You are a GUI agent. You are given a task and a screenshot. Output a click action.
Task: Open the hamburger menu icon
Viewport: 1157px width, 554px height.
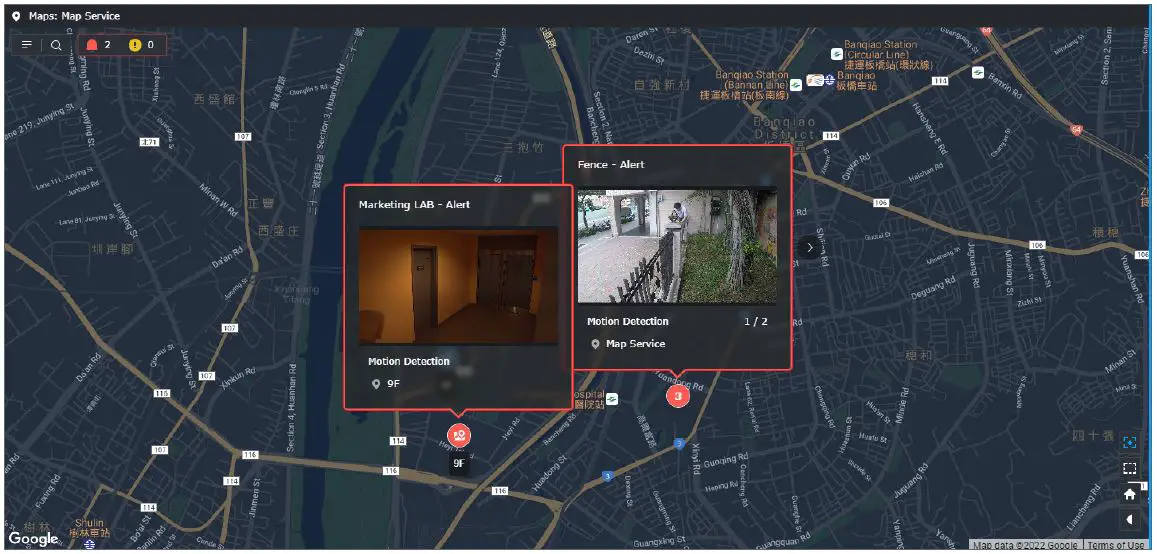(x=27, y=45)
